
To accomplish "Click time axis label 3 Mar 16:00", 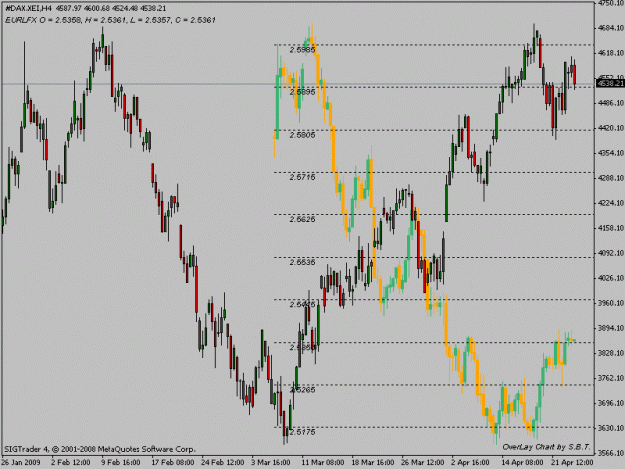I will click(x=271, y=462).
